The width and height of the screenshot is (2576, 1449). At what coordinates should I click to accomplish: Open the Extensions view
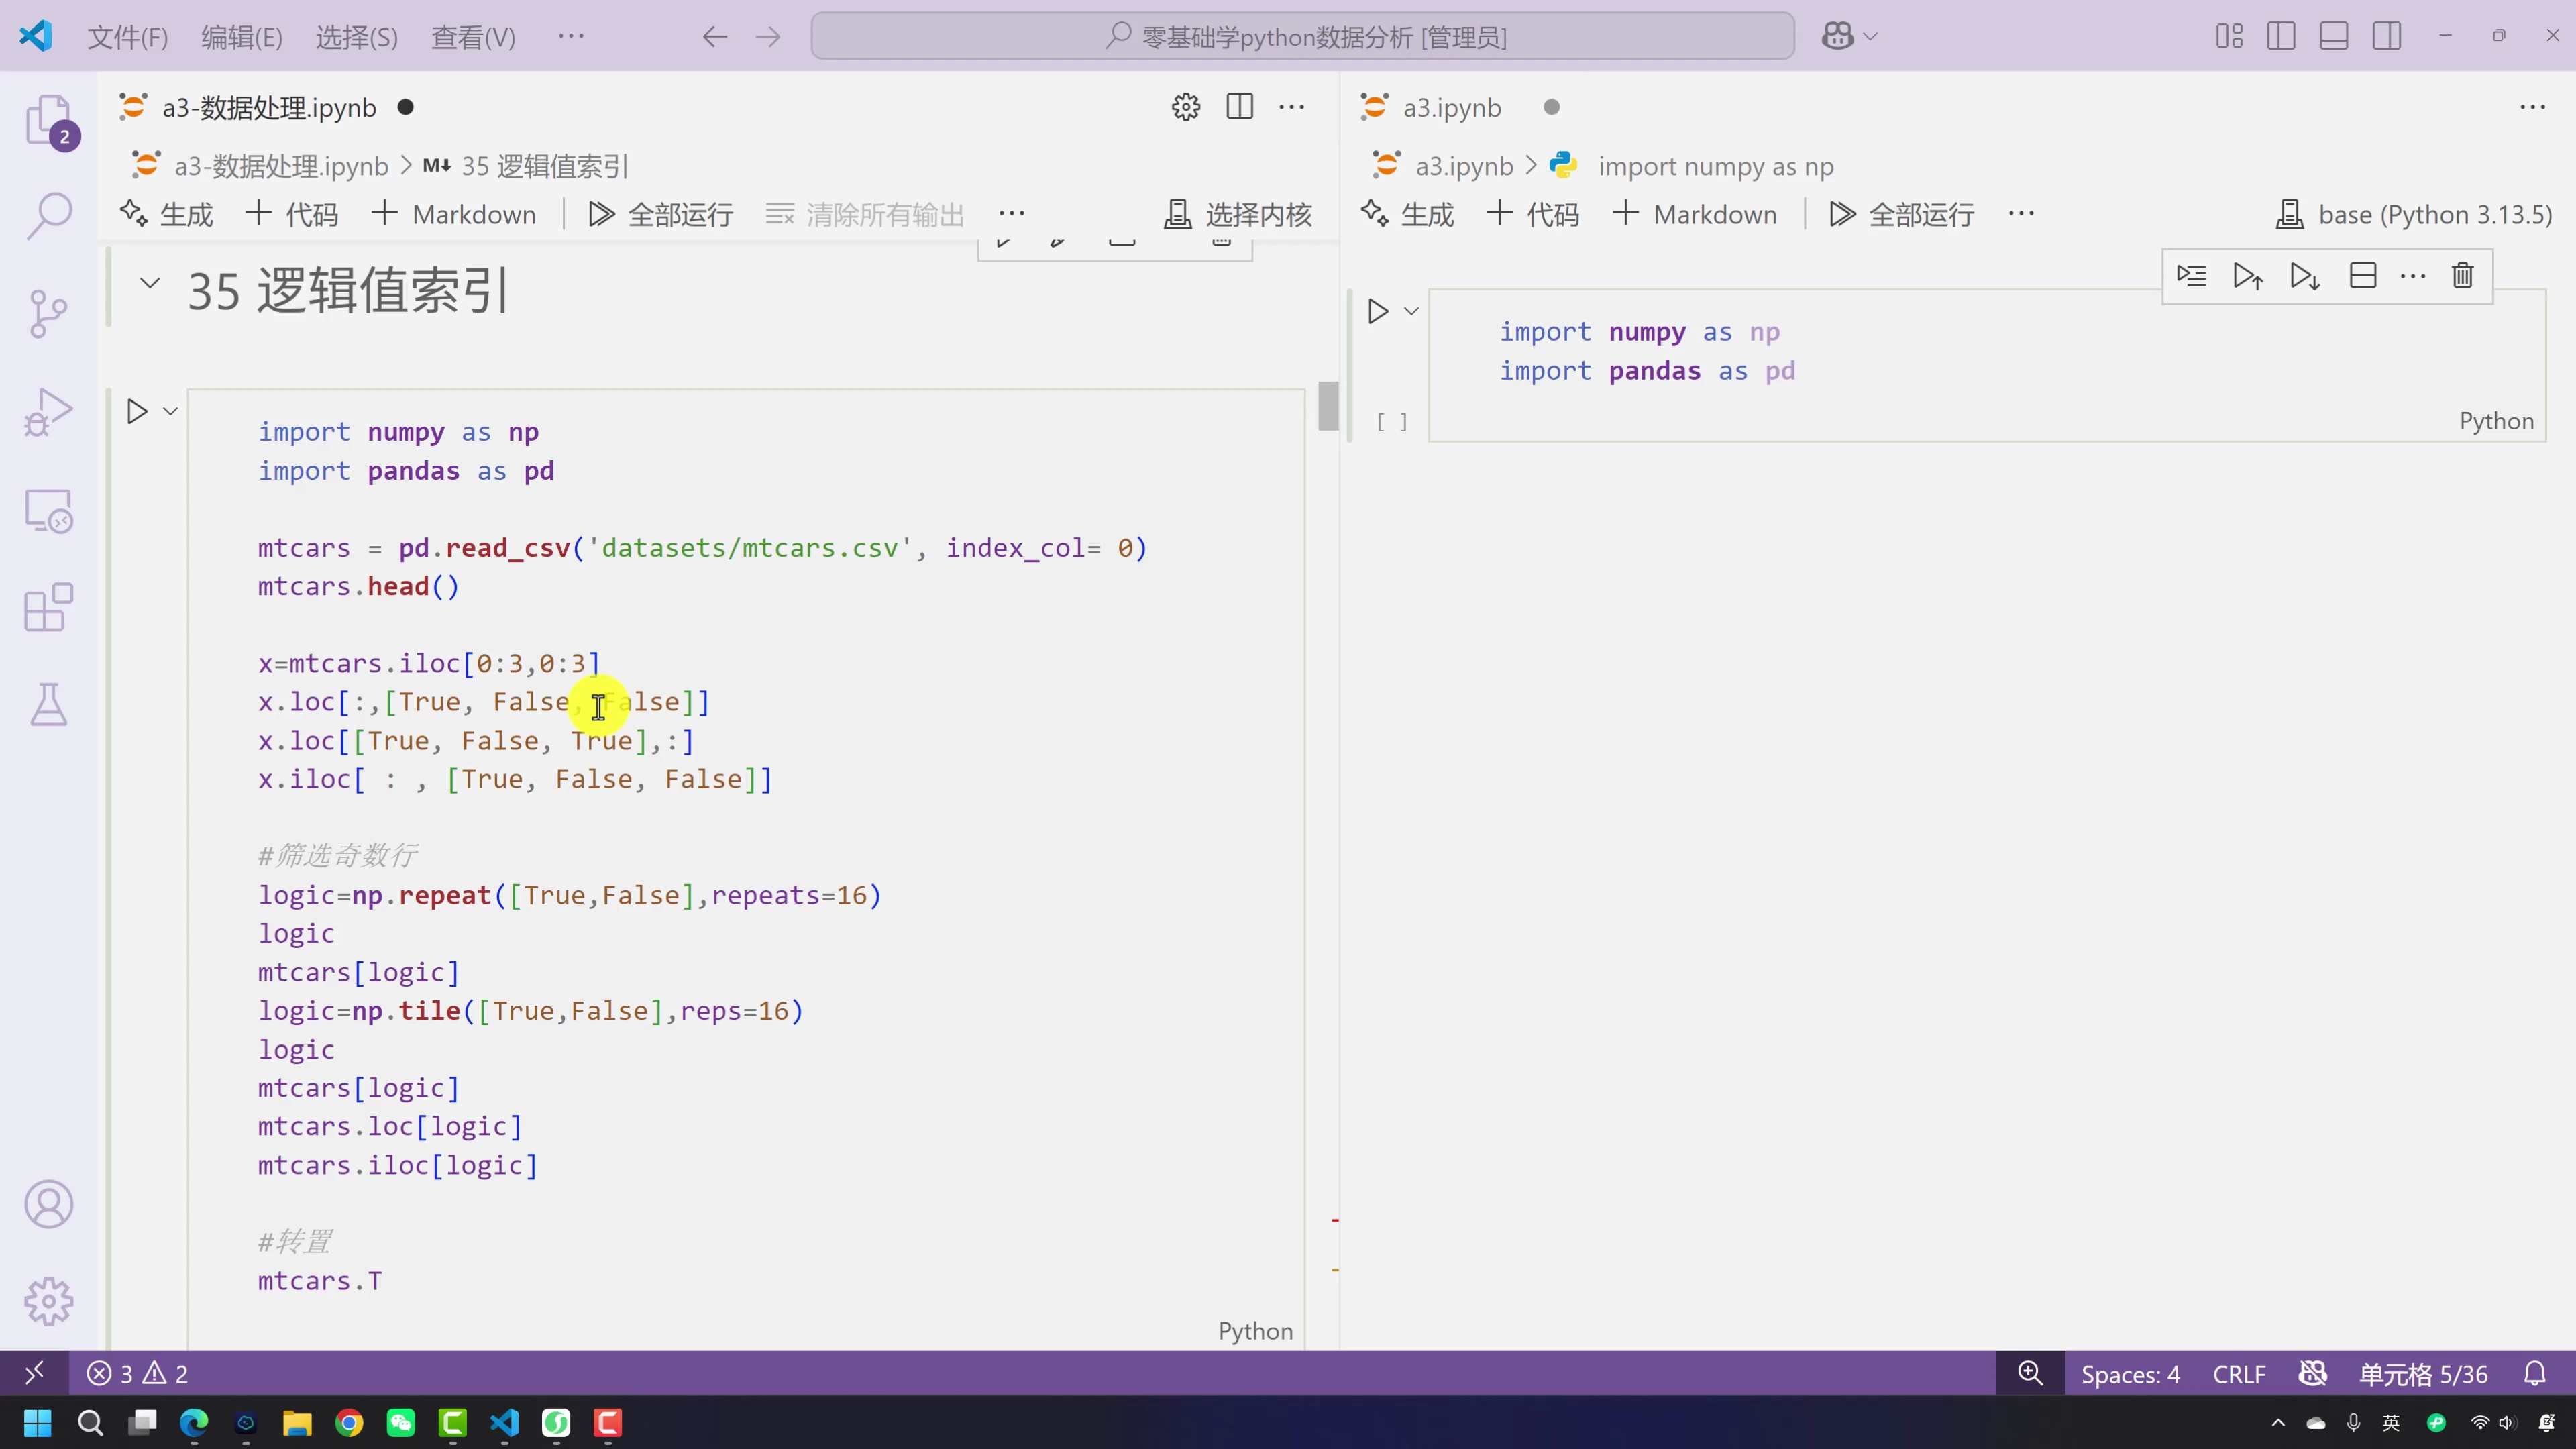48,607
